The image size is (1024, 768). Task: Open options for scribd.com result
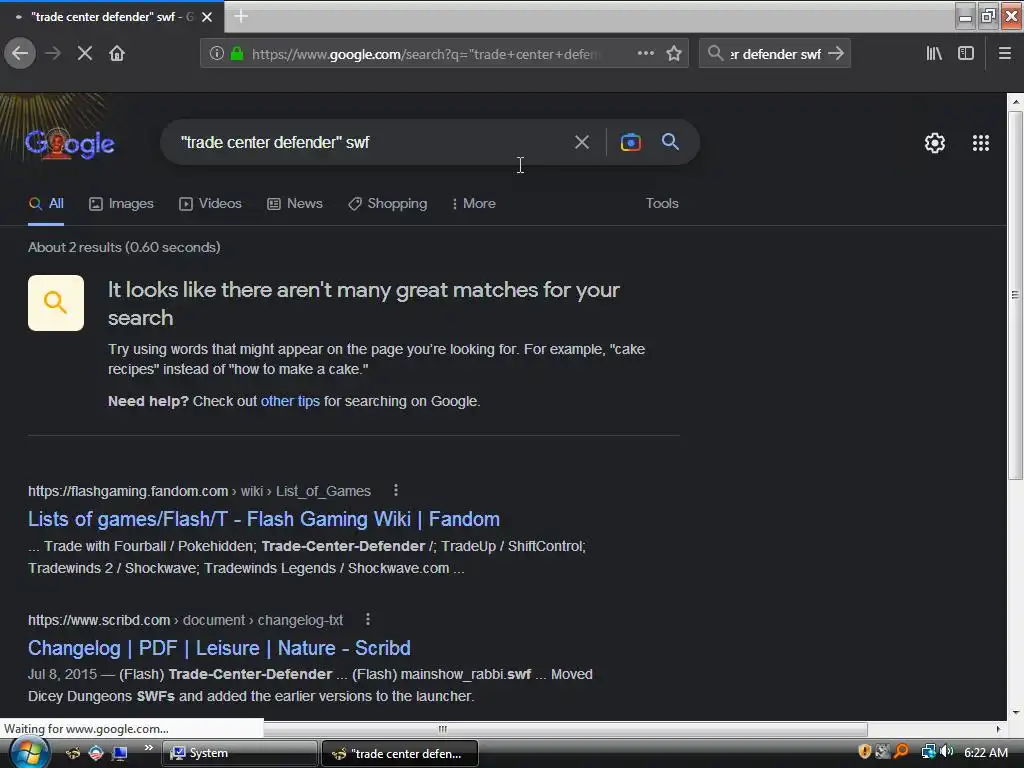368,619
